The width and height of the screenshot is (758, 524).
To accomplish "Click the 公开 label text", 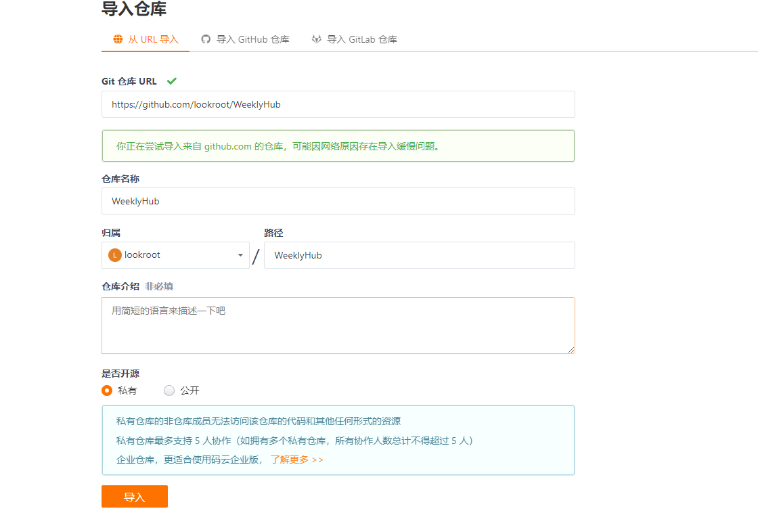I will tap(189, 390).
